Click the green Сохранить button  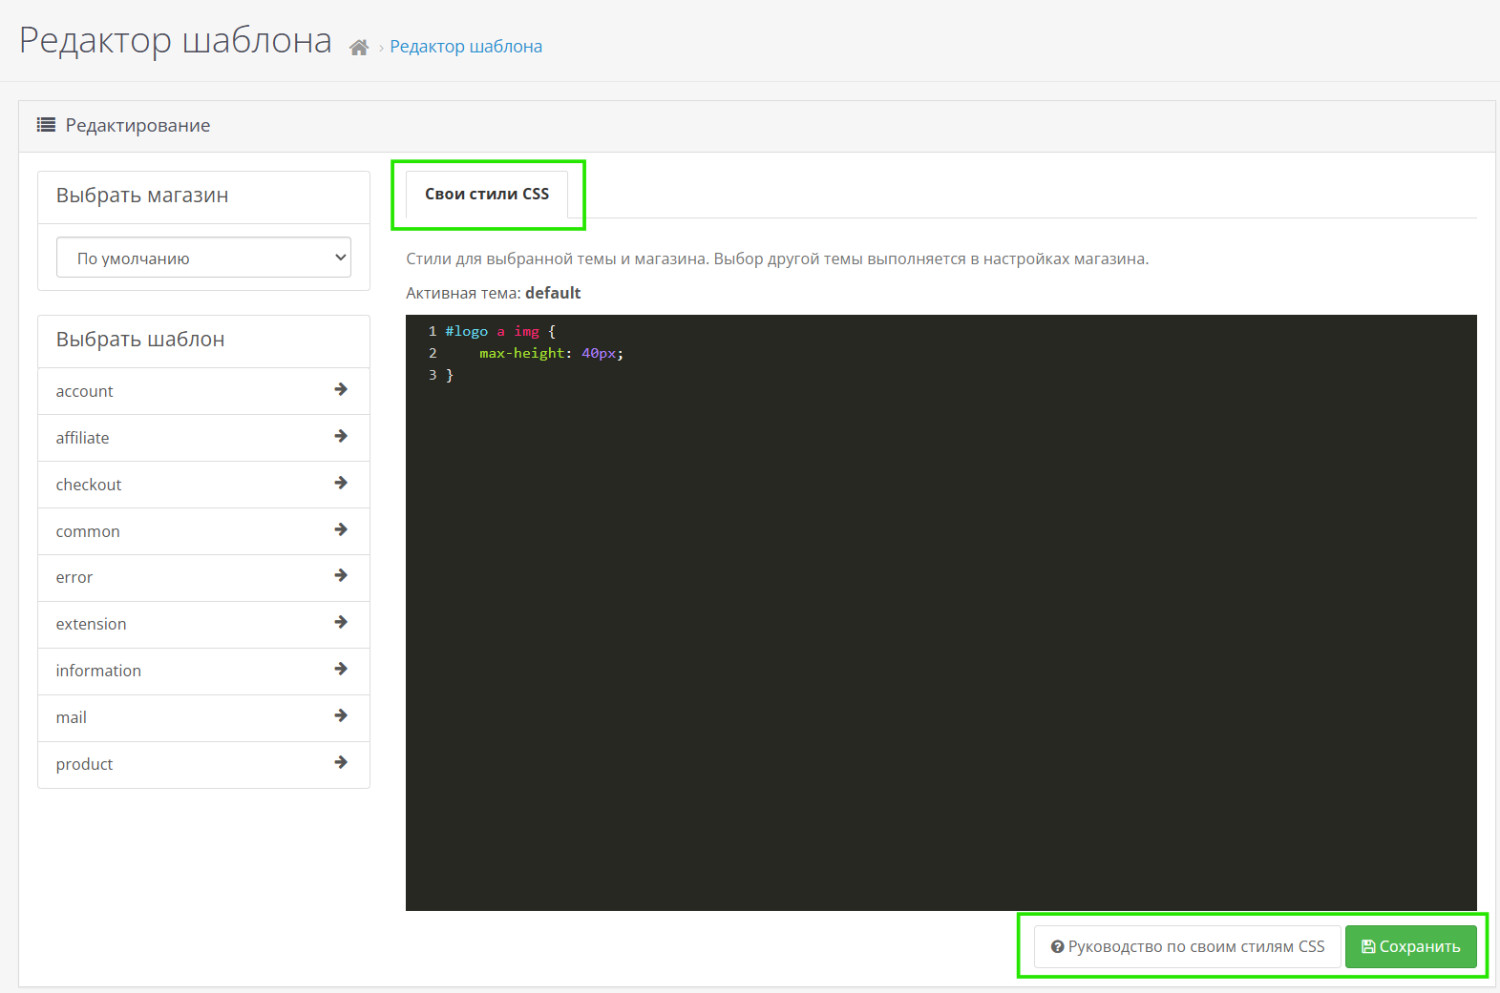(x=1411, y=946)
